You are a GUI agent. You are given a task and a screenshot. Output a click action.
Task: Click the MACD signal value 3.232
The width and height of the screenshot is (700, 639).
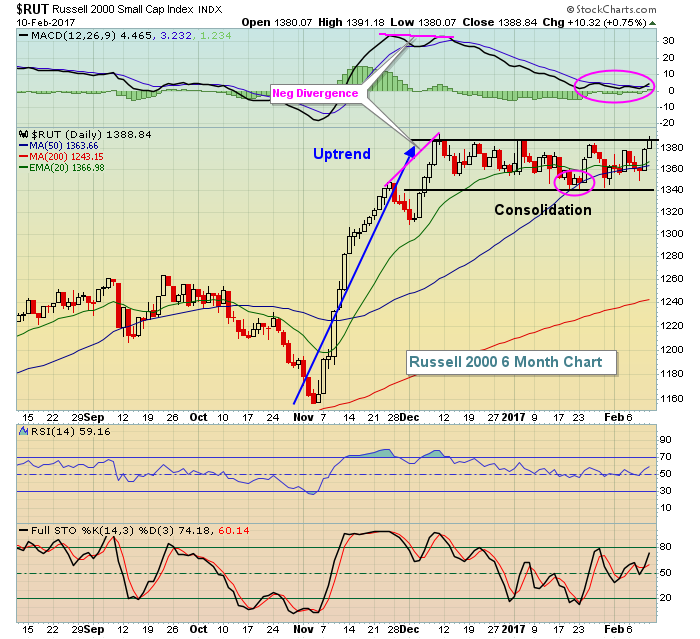coord(176,35)
